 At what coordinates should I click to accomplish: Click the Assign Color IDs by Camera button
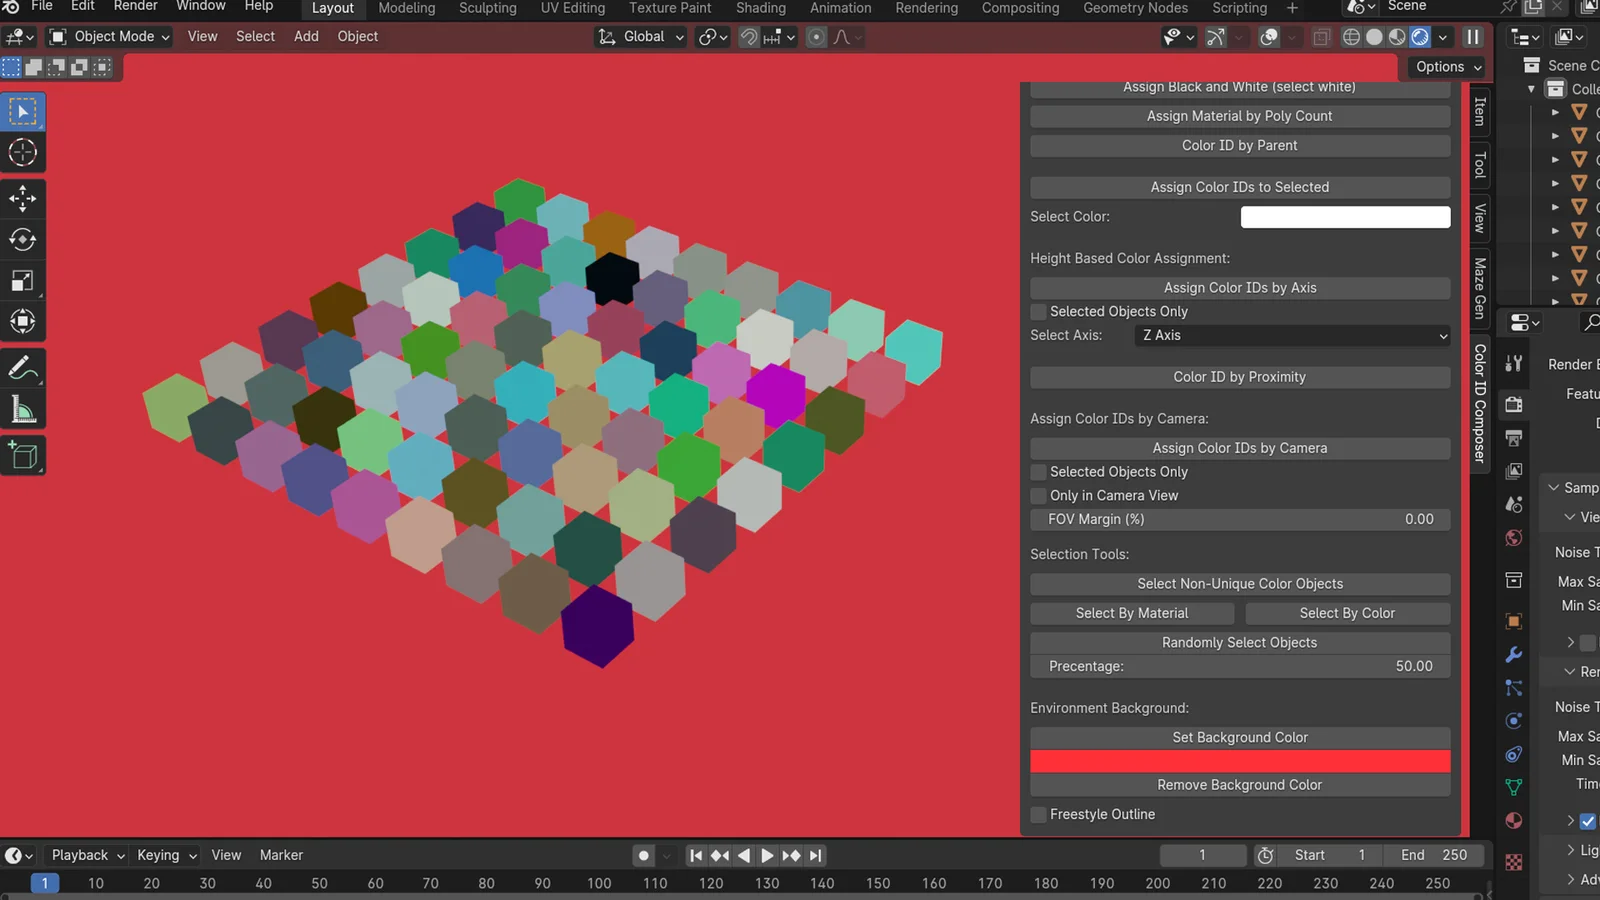point(1239,448)
